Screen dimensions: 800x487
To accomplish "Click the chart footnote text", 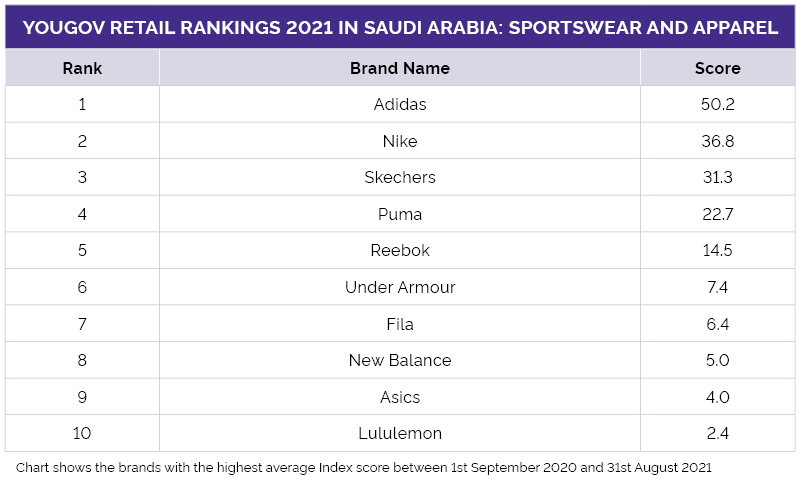I will tap(363, 468).
